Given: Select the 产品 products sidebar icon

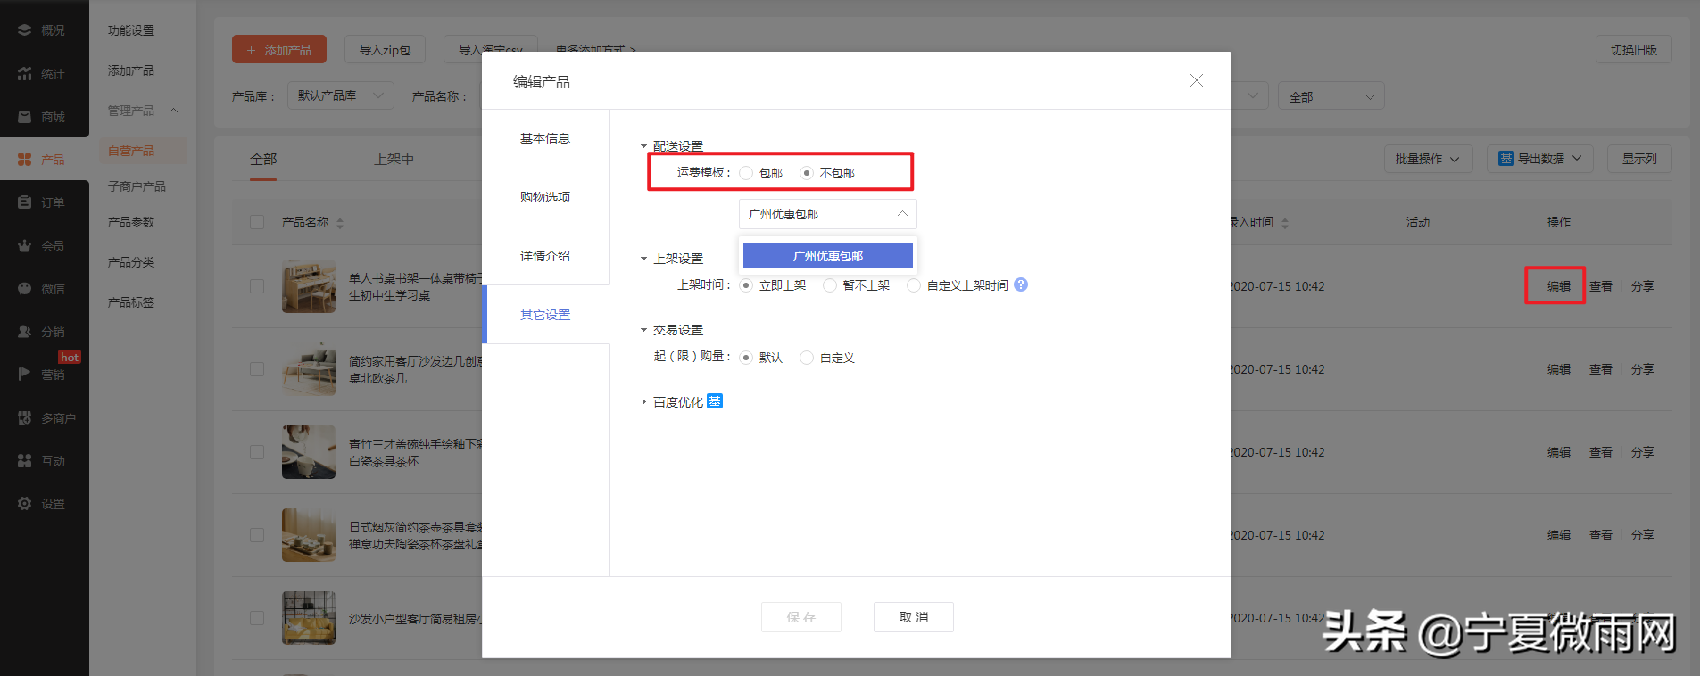Looking at the screenshot, I should tap(24, 159).
